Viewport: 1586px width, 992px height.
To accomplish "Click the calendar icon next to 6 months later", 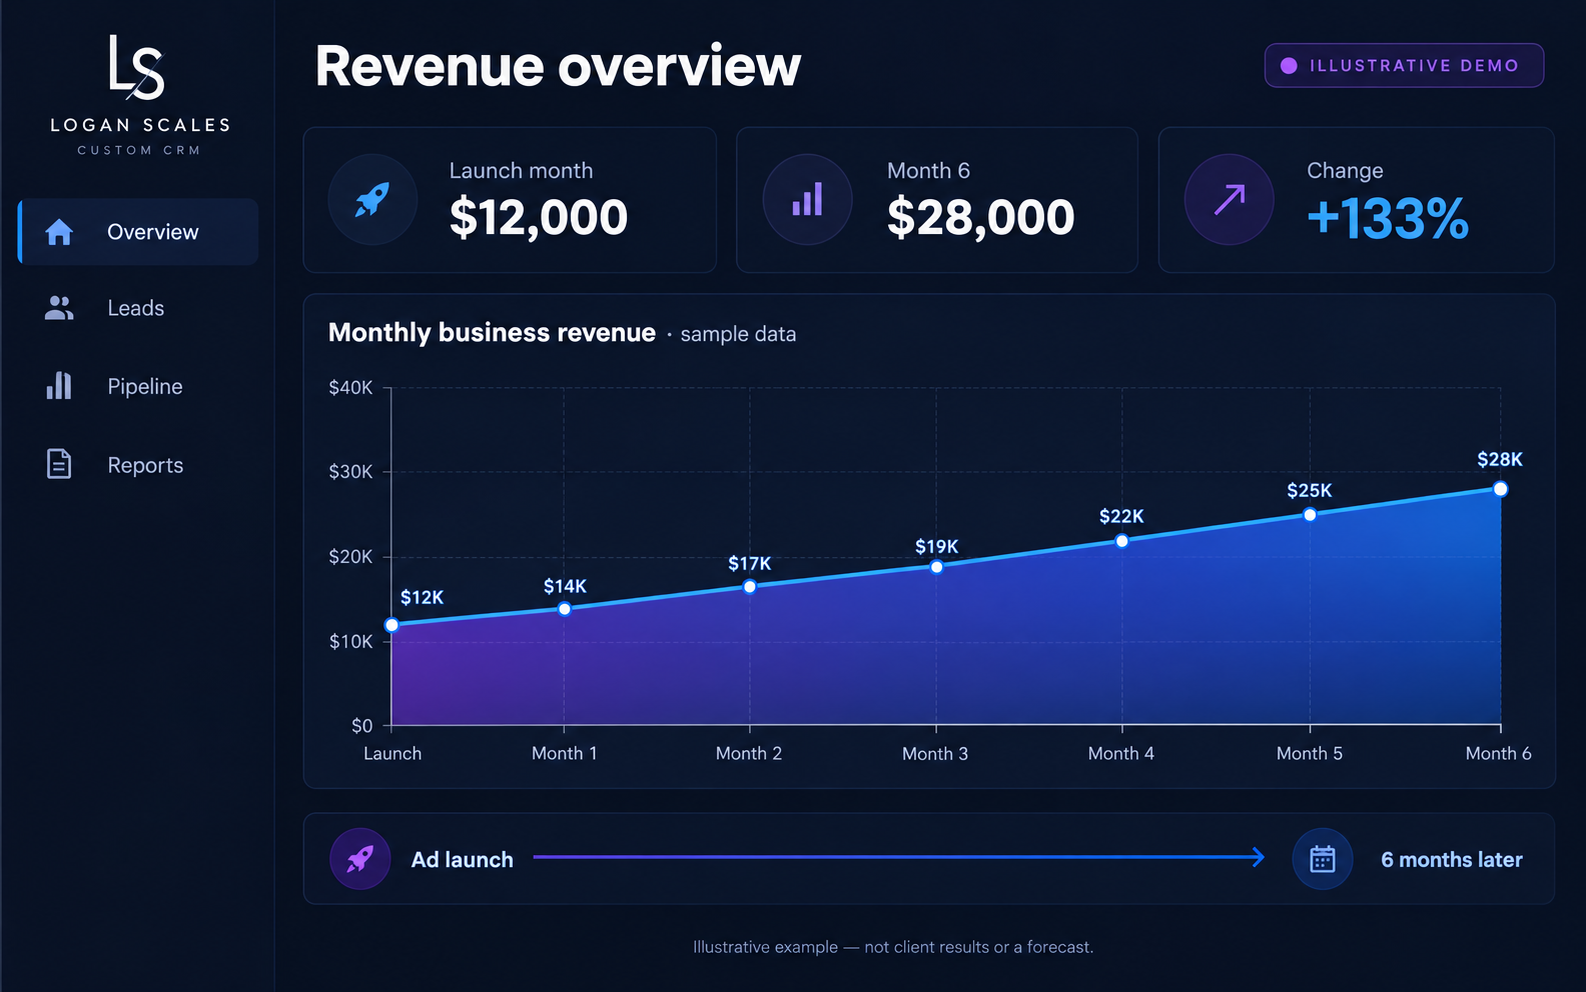I will click(x=1322, y=859).
